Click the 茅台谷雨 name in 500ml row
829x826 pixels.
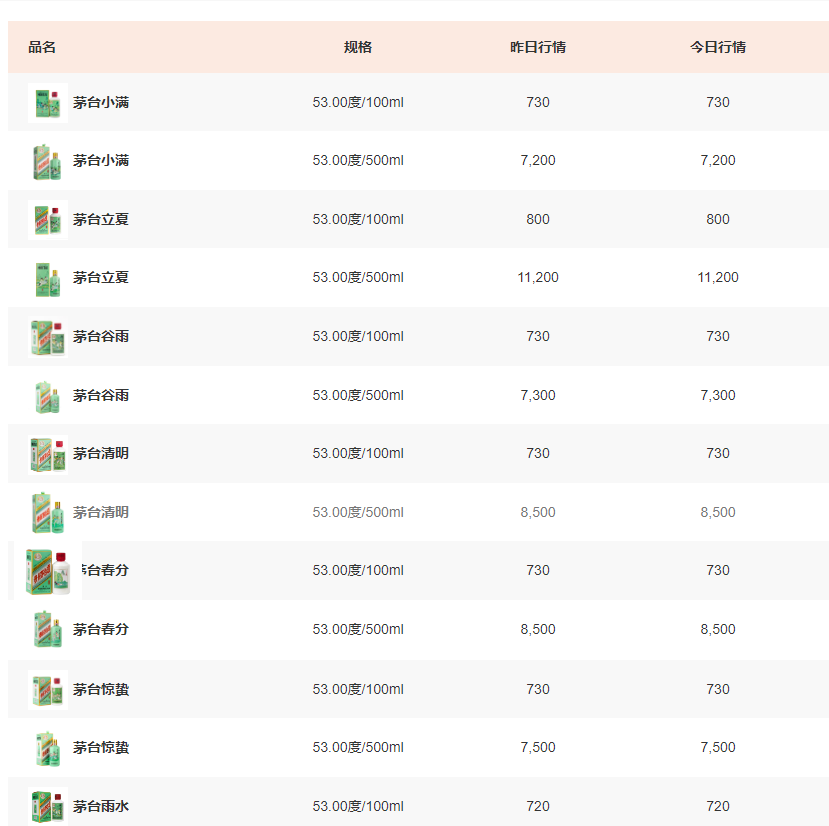coord(101,396)
